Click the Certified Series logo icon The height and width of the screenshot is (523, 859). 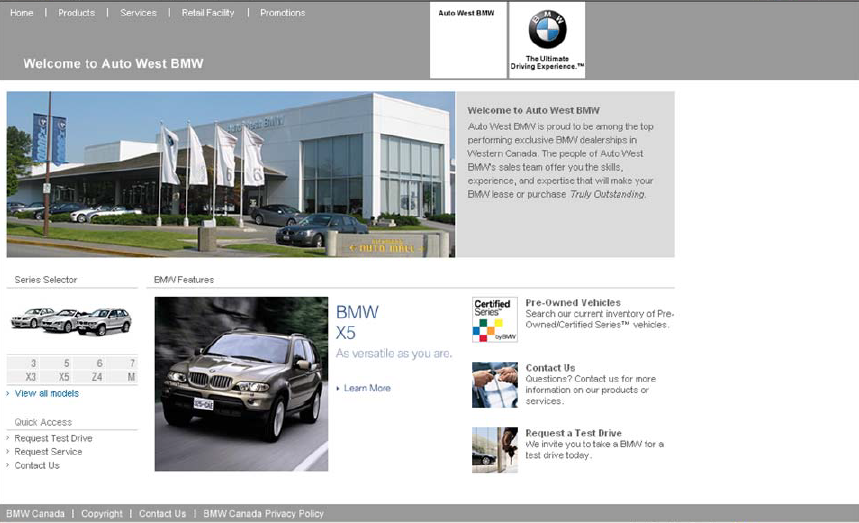pos(495,320)
